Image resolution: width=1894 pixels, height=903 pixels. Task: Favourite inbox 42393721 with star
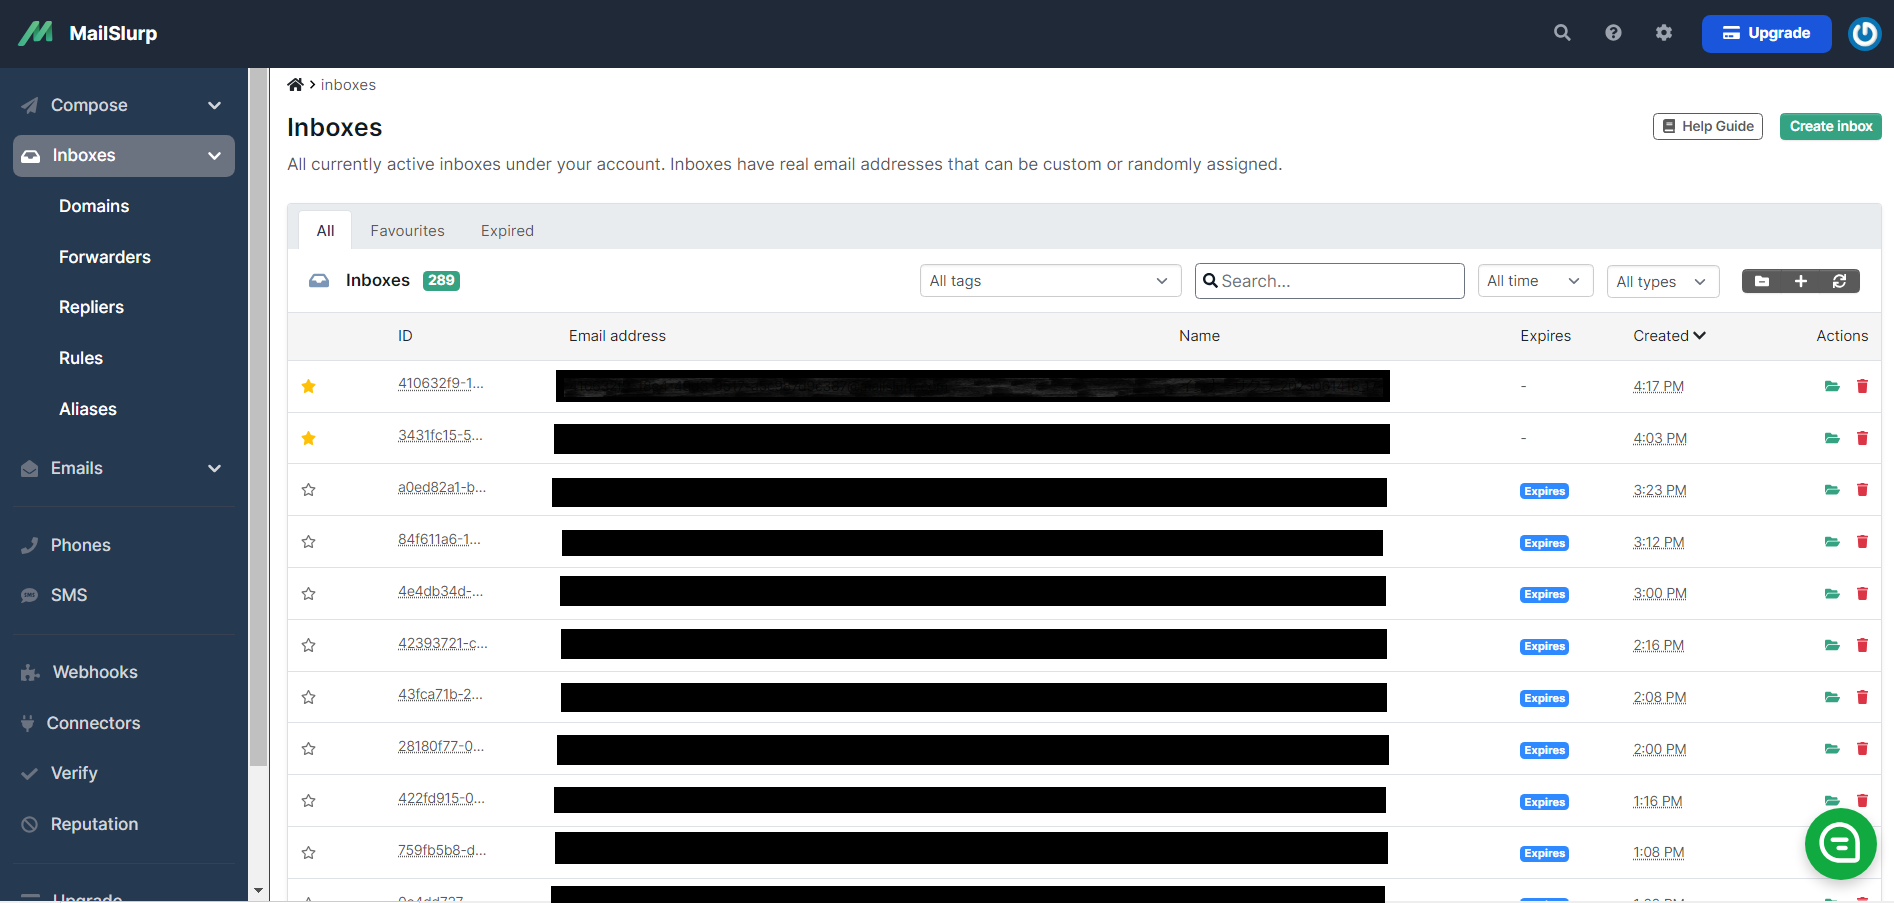[309, 646]
